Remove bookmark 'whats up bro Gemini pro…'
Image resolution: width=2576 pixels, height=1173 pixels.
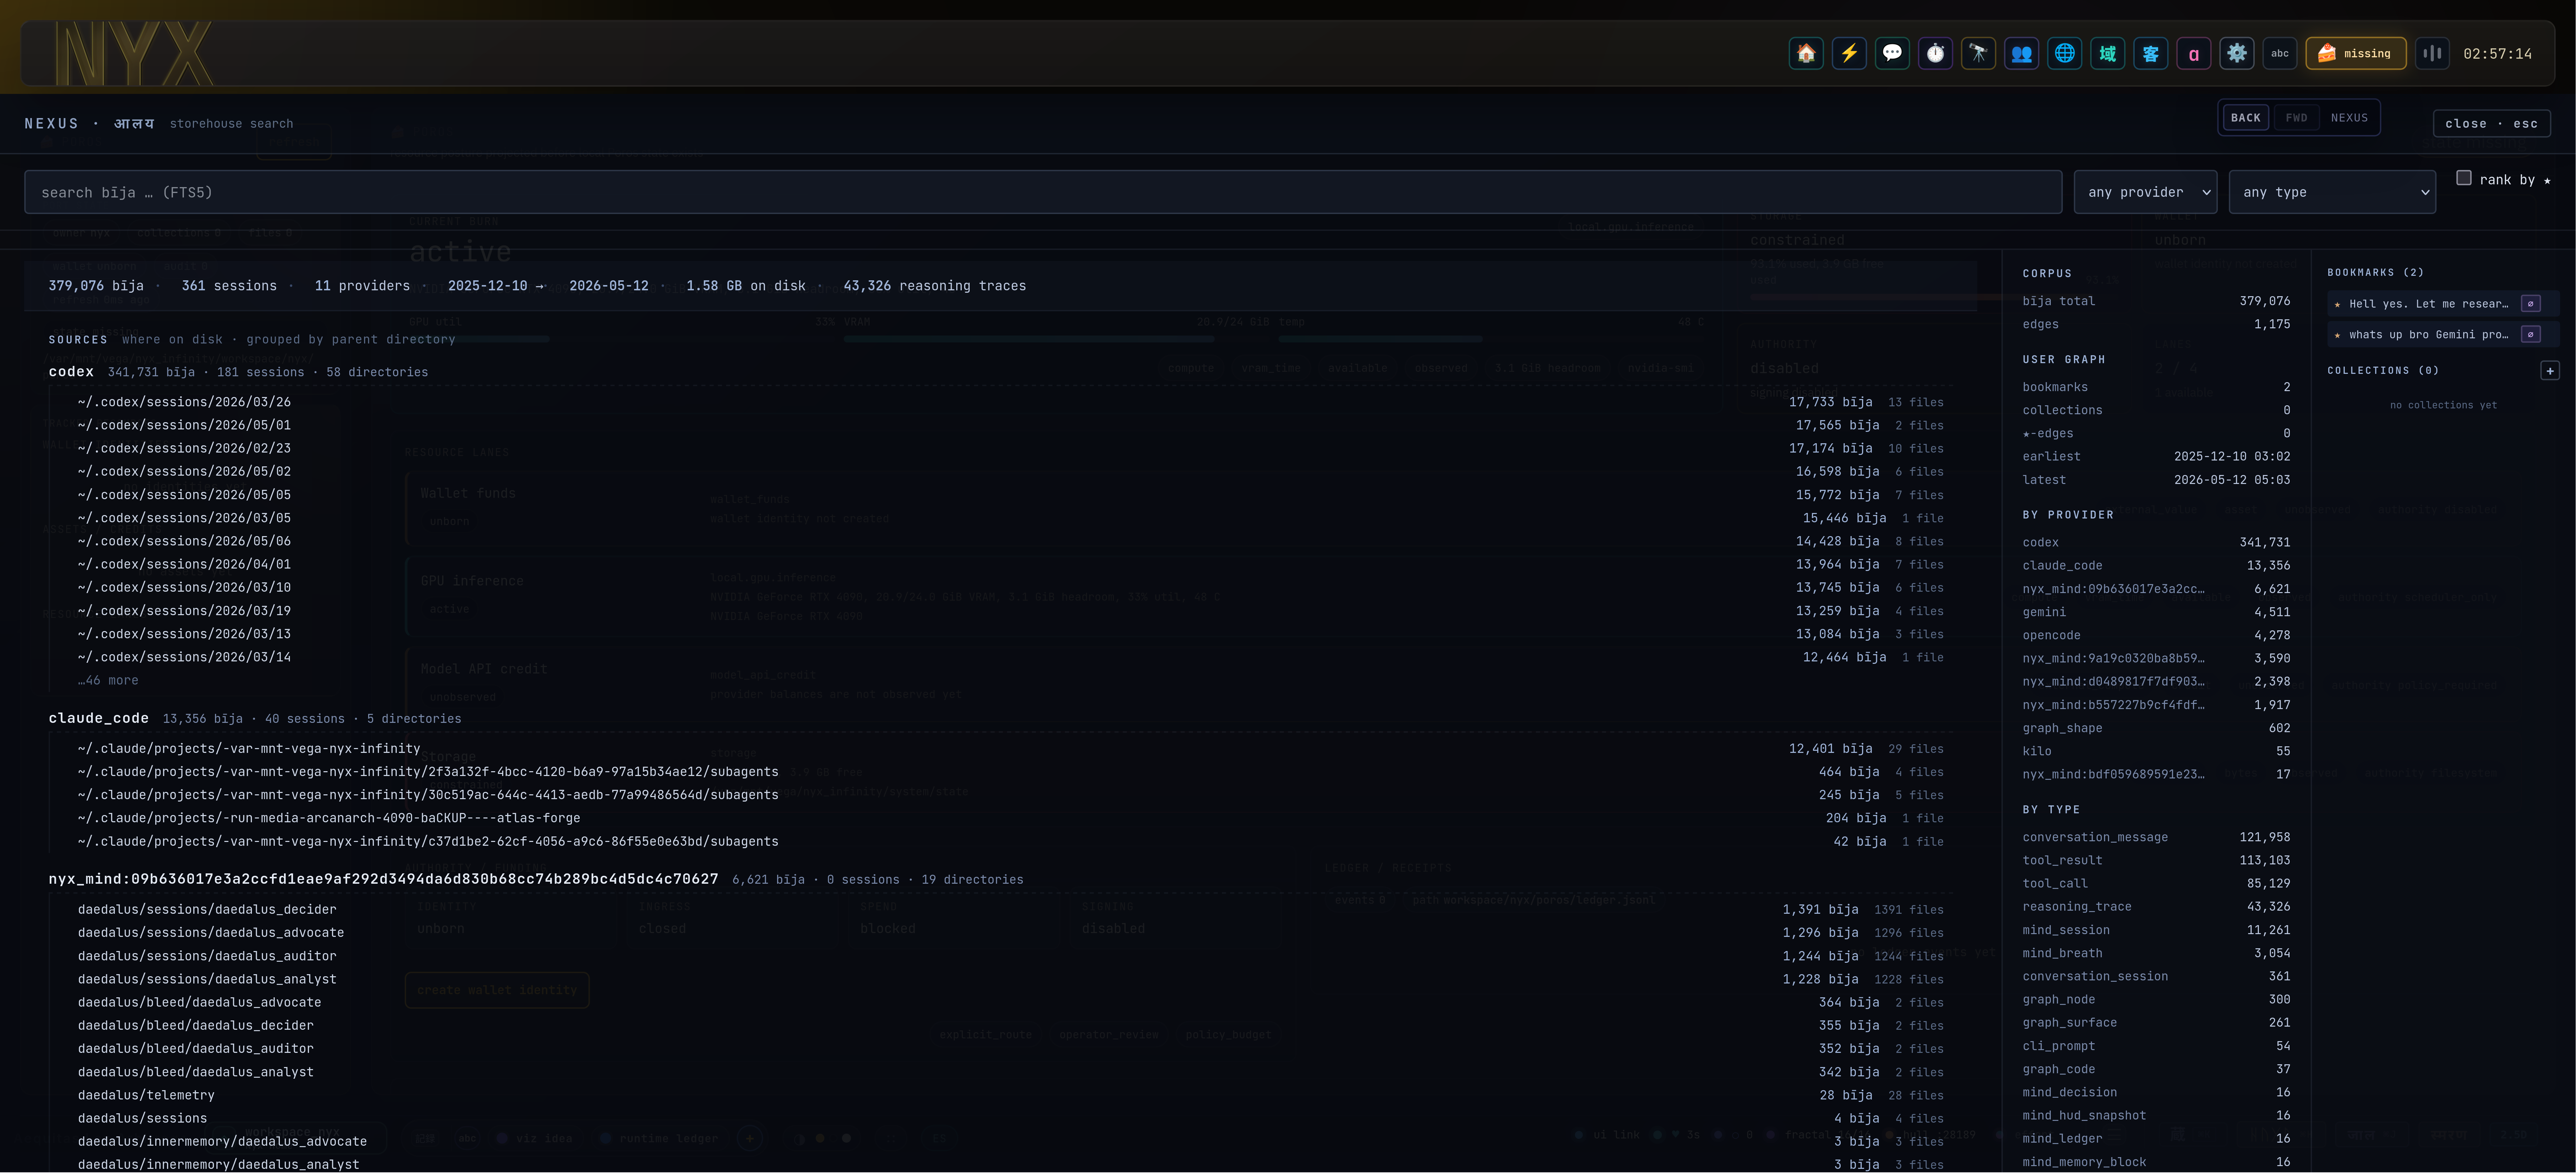(x=2530, y=335)
